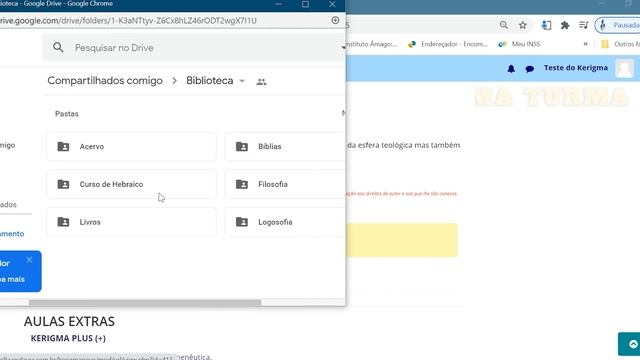Open the Logosofia folder

click(x=285, y=222)
